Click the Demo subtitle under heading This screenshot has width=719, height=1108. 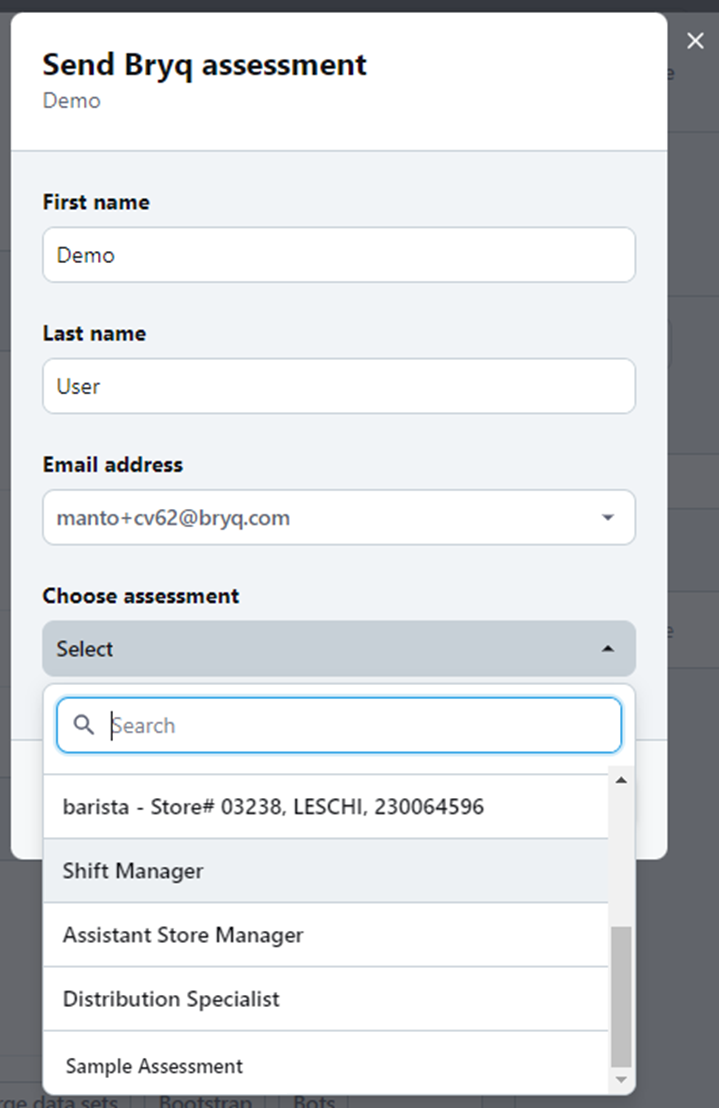(x=71, y=101)
